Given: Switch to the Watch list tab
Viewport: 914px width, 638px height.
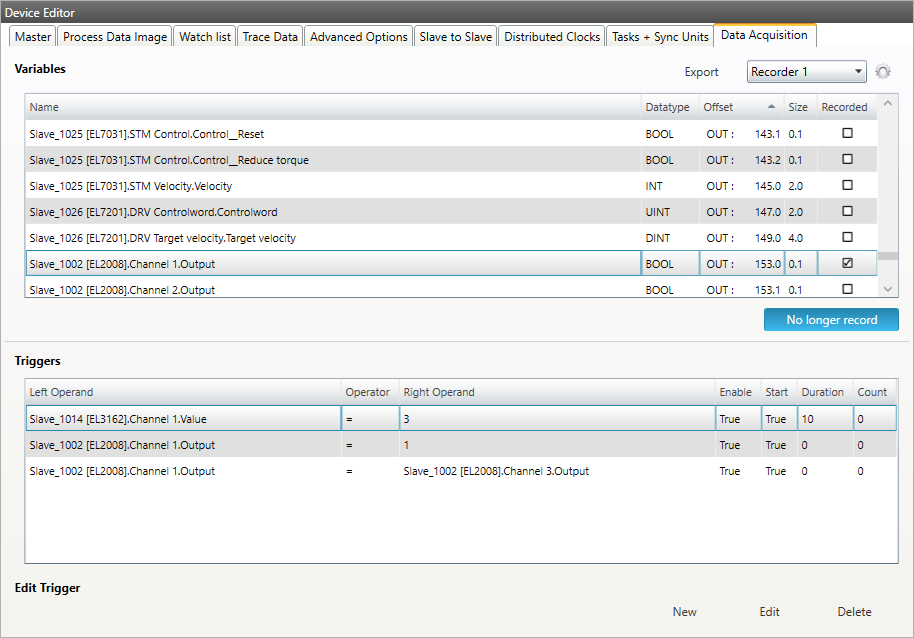Looking at the screenshot, I should pos(205,37).
